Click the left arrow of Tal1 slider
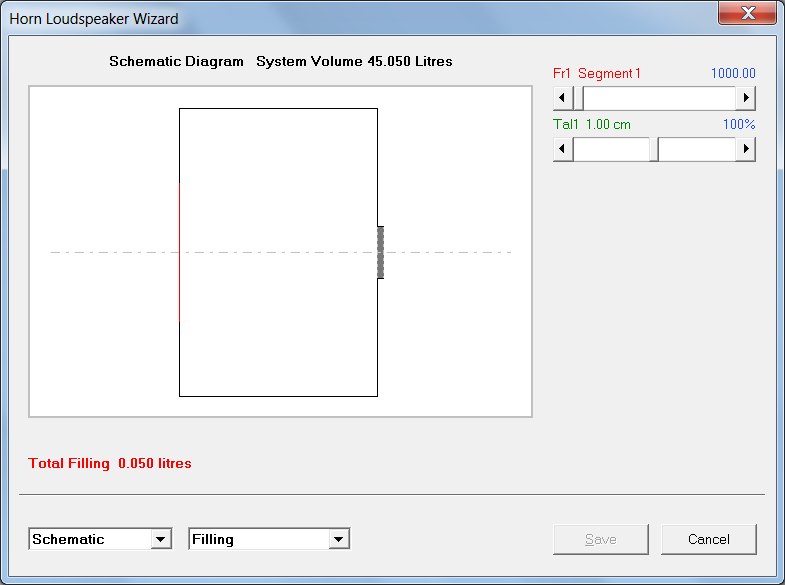 (563, 149)
